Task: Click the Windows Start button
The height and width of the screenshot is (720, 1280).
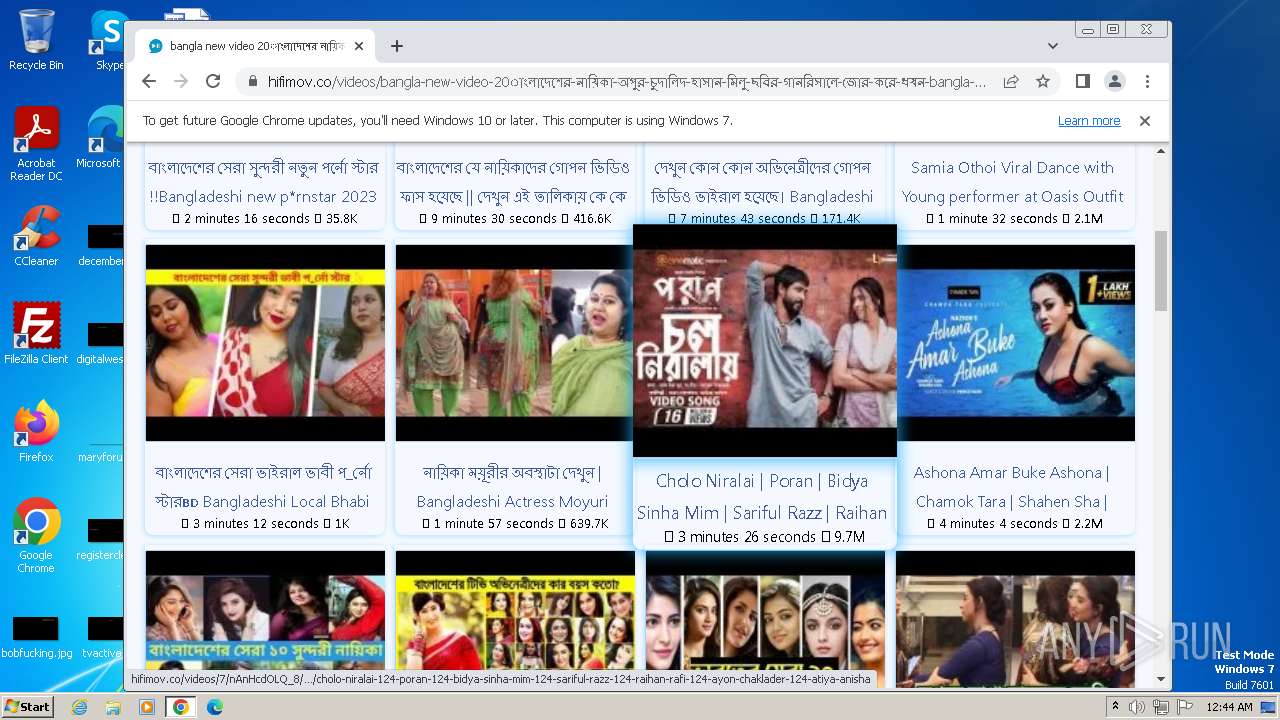Action: pyautogui.click(x=27, y=706)
